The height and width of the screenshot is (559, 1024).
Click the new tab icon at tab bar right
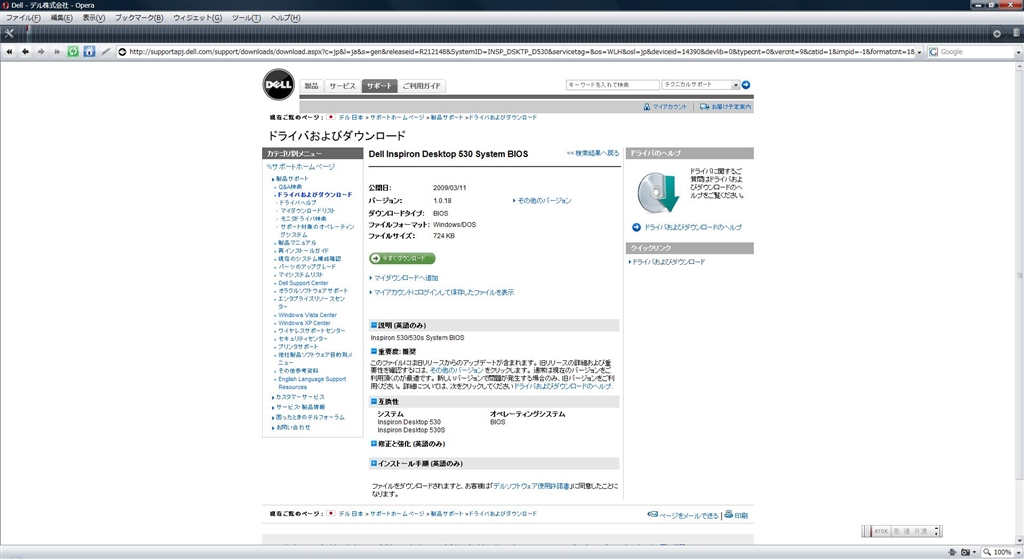pyautogui.click(x=997, y=33)
